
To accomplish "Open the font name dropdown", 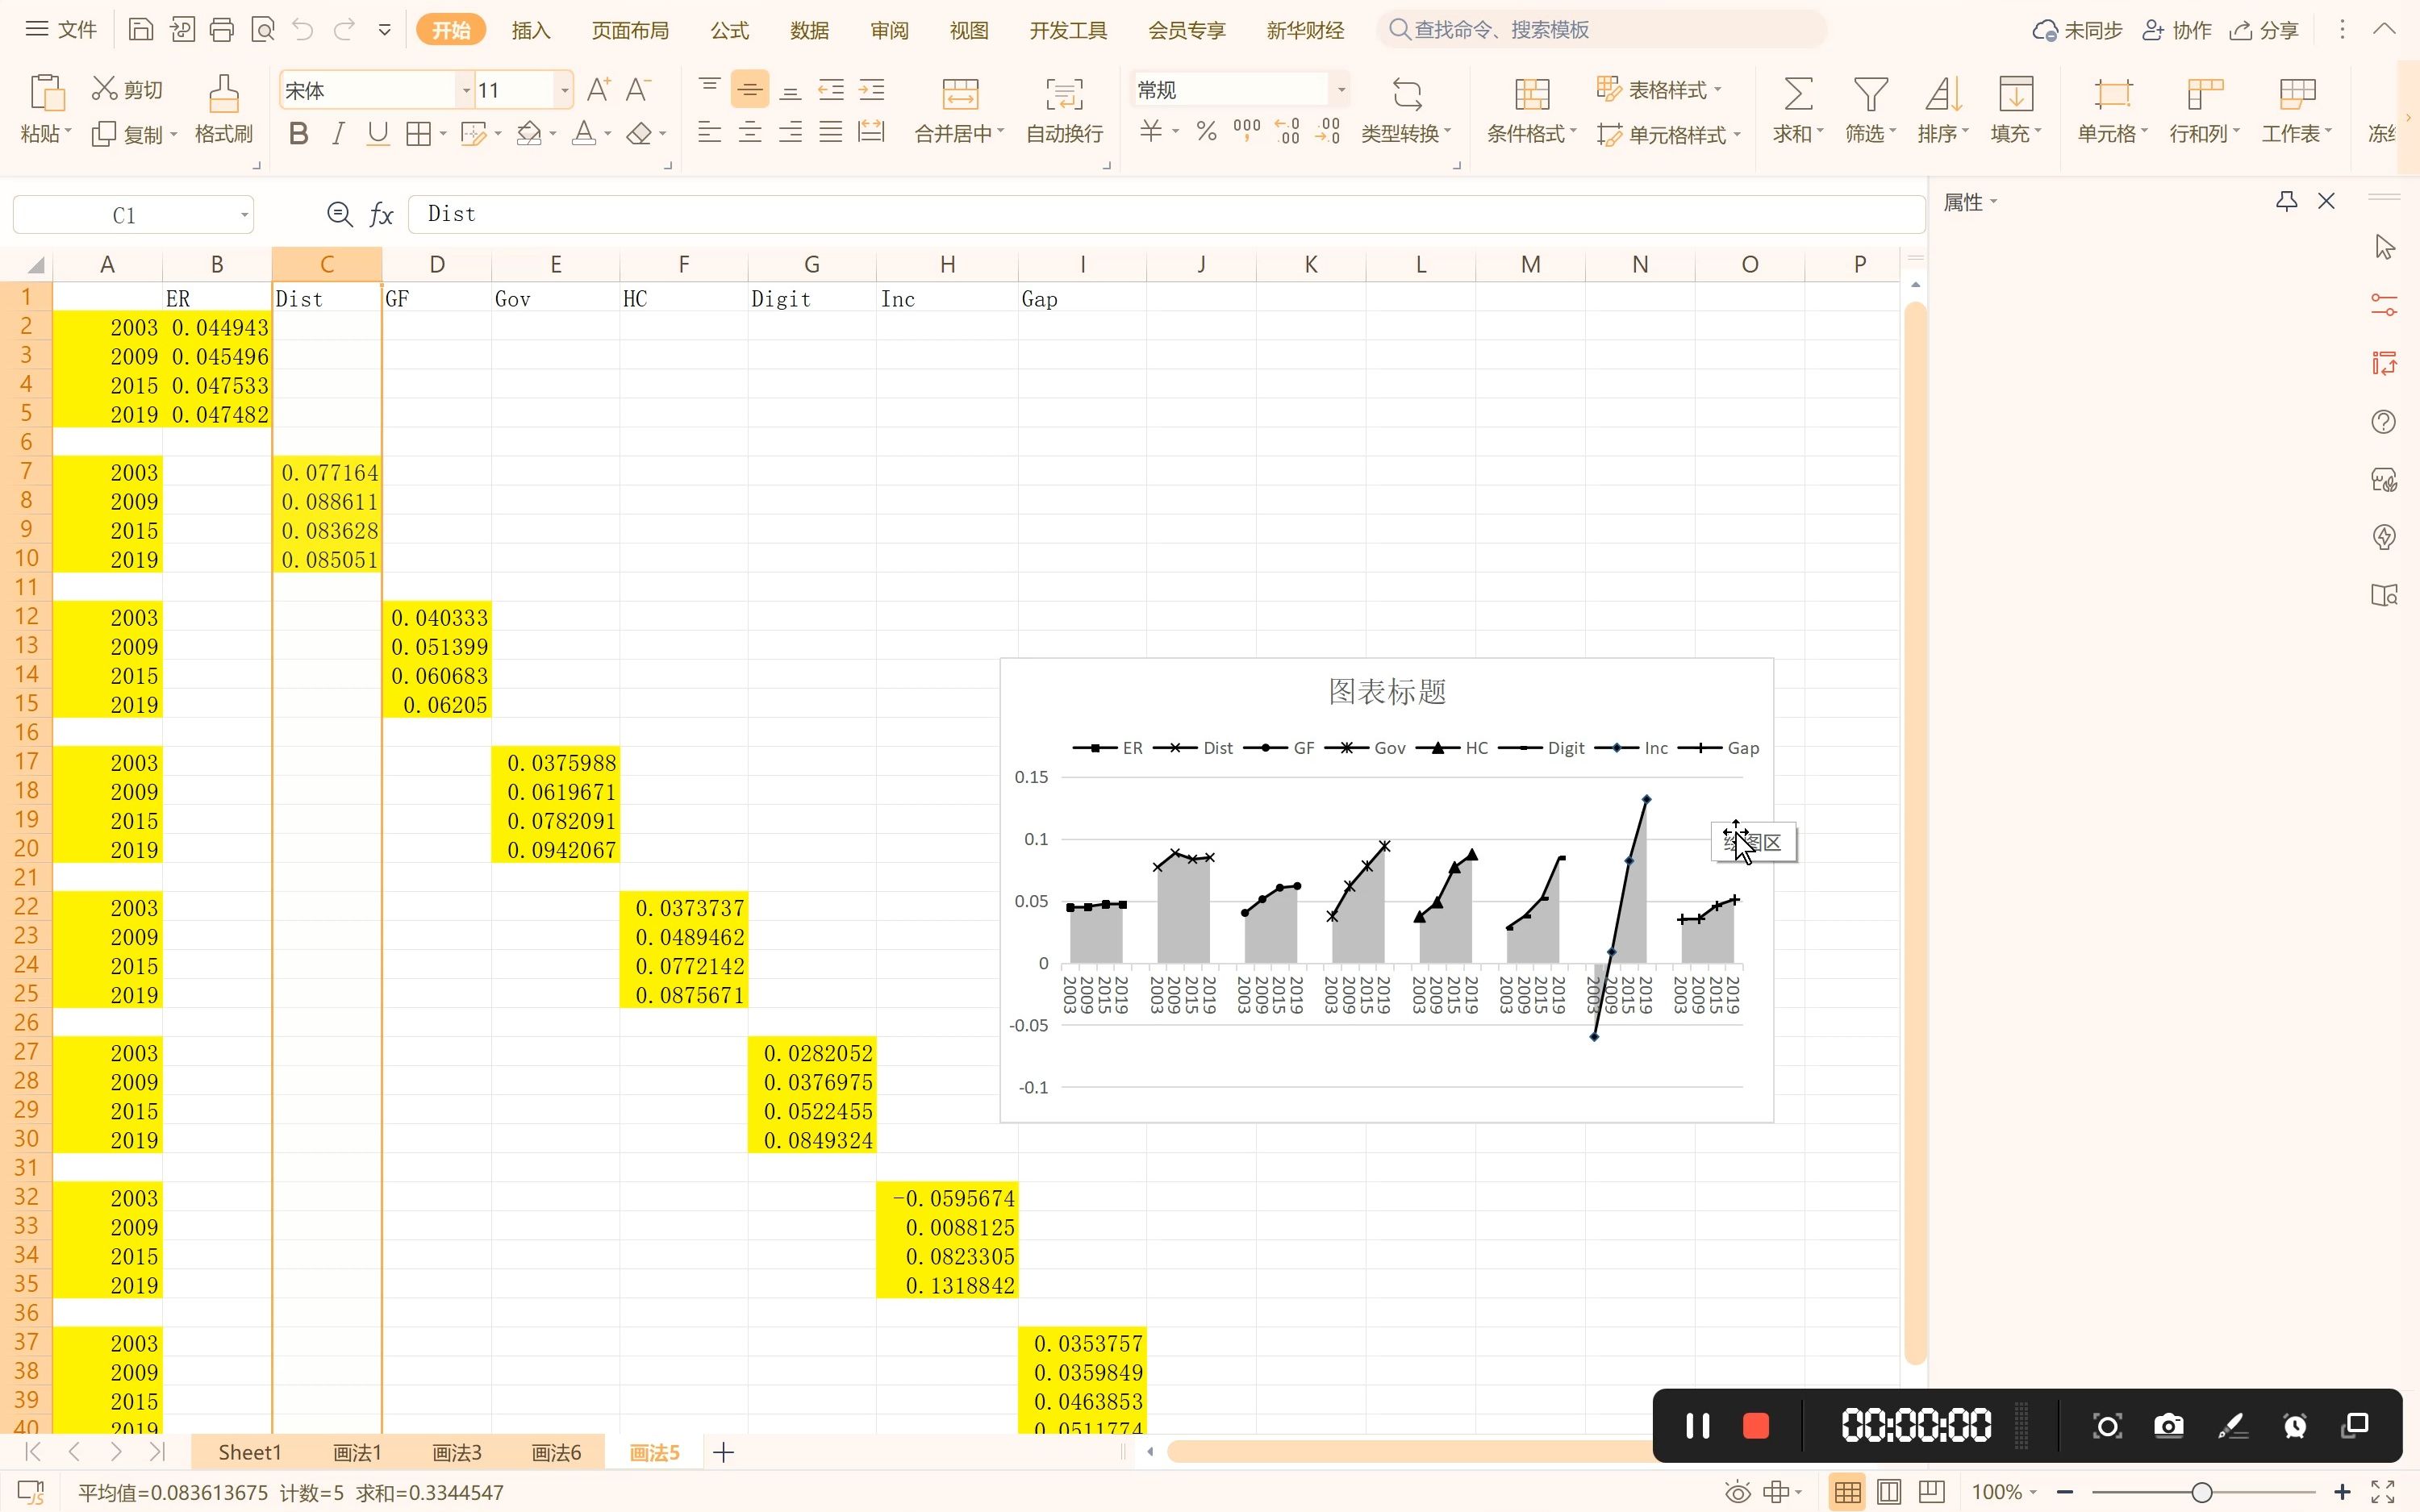I will coord(465,91).
